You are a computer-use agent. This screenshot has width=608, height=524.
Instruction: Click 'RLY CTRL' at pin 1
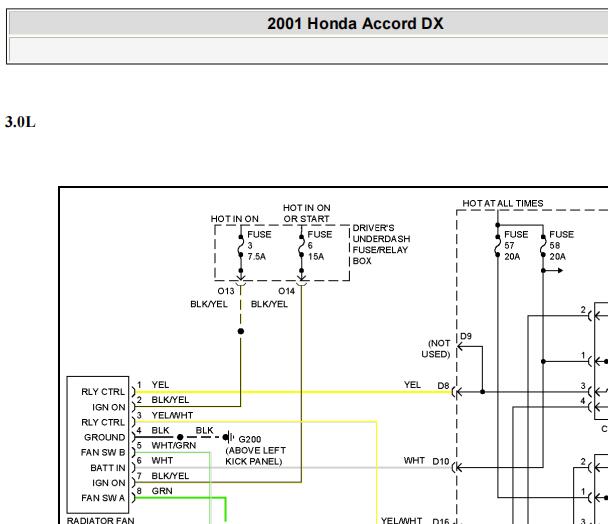point(103,392)
